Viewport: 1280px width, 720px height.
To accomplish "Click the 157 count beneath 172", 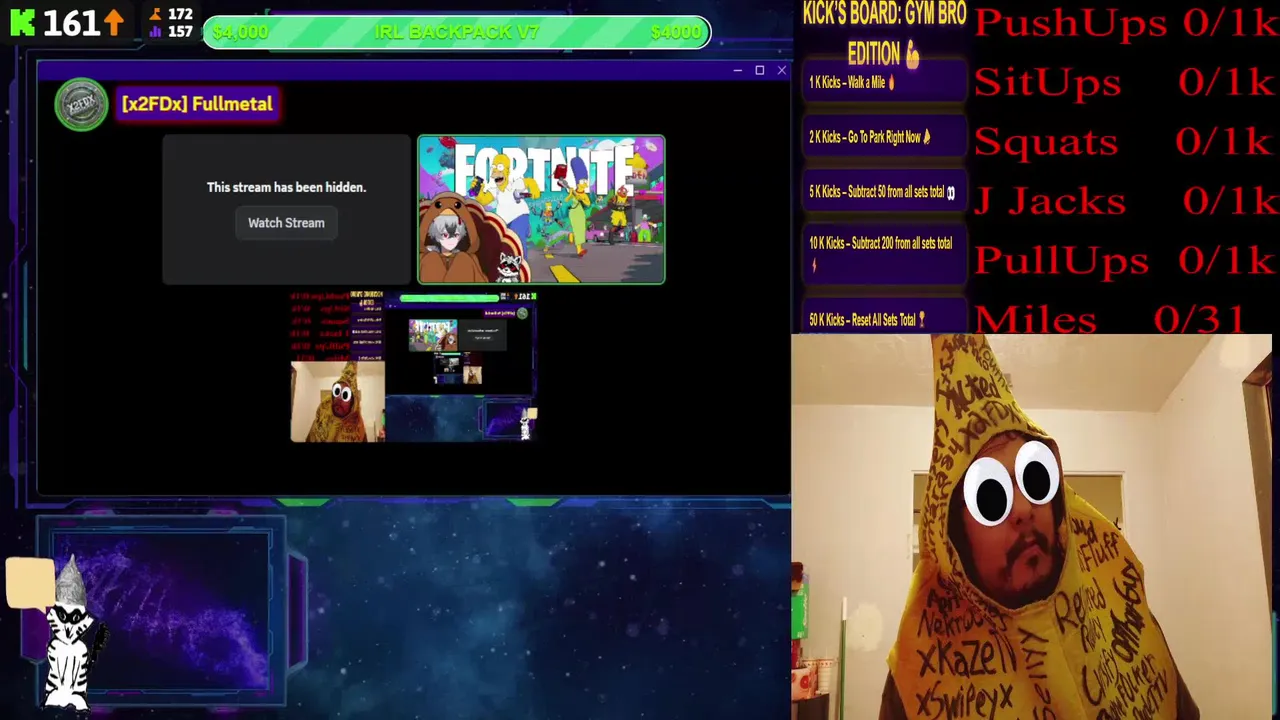I will tap(180, 32).
